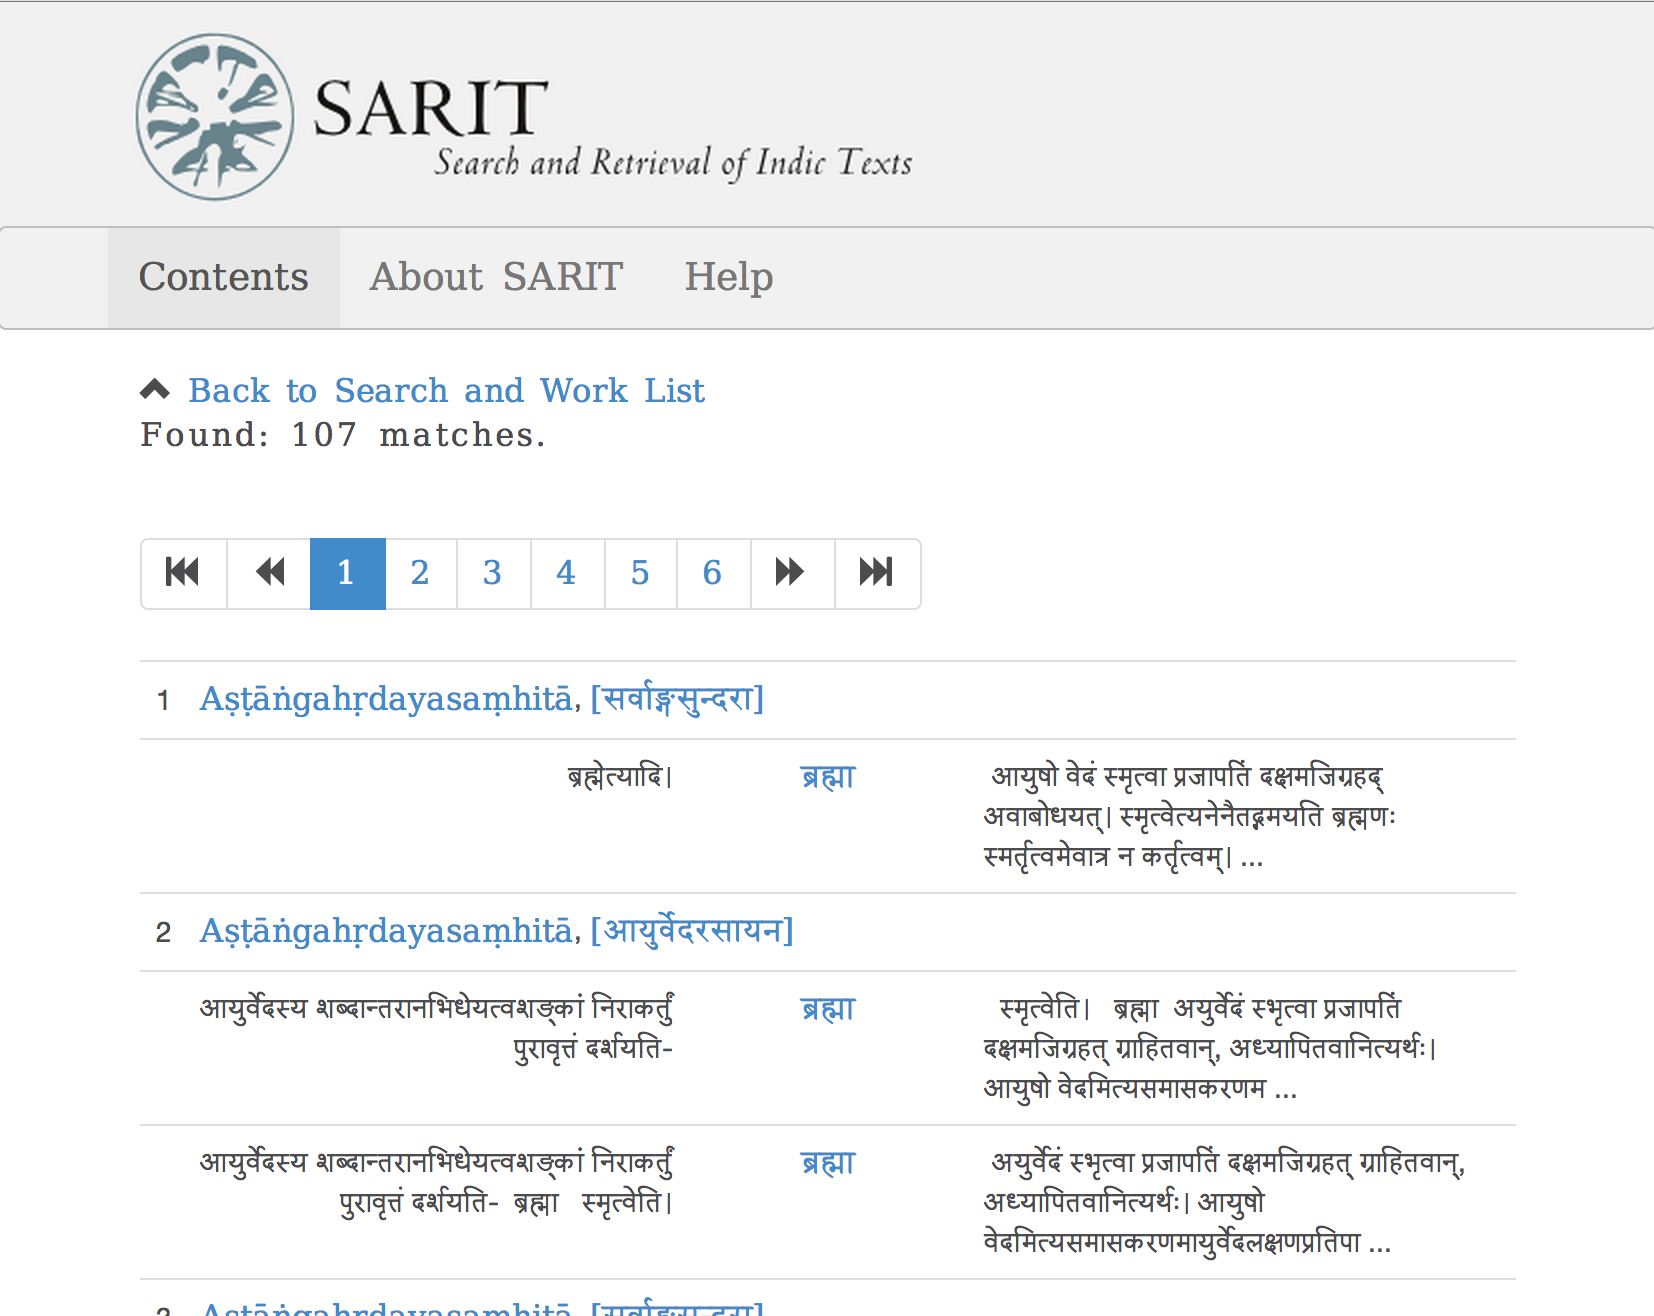Screen dimensions: 1654x1316
Task: Open result 1 Aṣṭāṅgahṛdayasaṃhitā सर्वाङ्गसुन्दरा link
Action: point(481,699)
